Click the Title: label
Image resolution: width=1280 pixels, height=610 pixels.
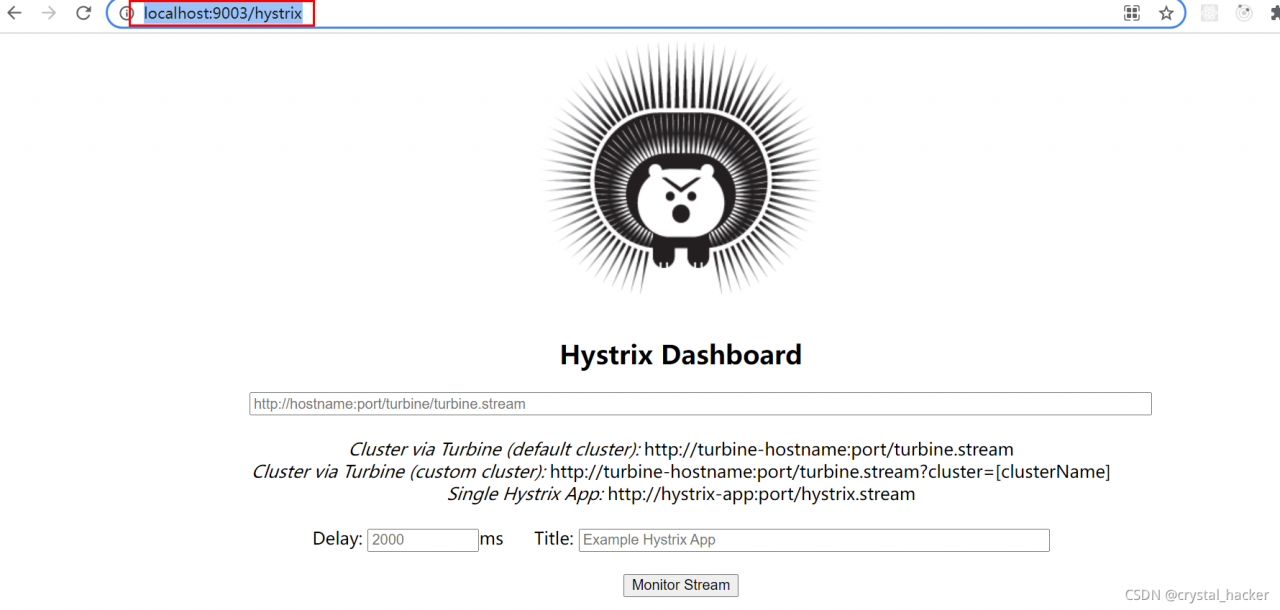click(x=554, y=539)
